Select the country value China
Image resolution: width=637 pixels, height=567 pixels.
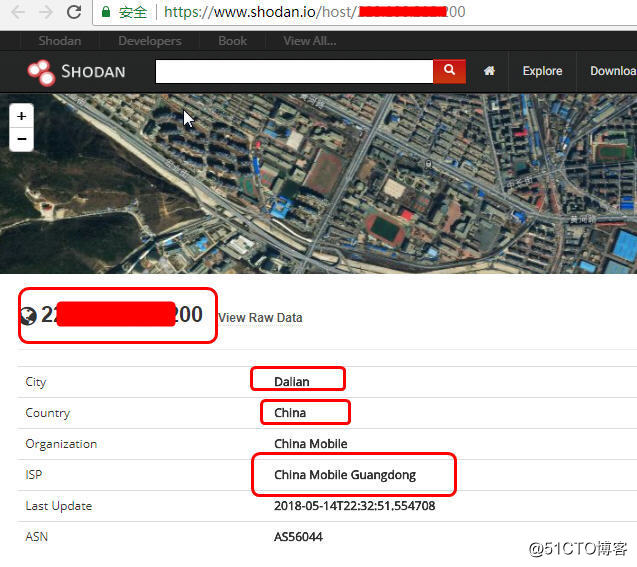click(x=290, y=413)
